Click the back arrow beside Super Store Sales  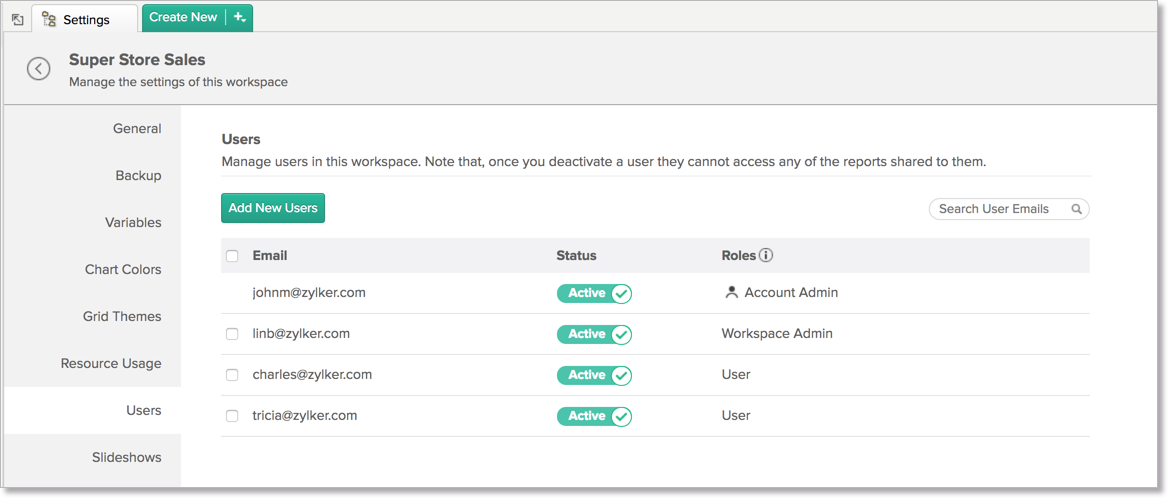click(38, 69)
